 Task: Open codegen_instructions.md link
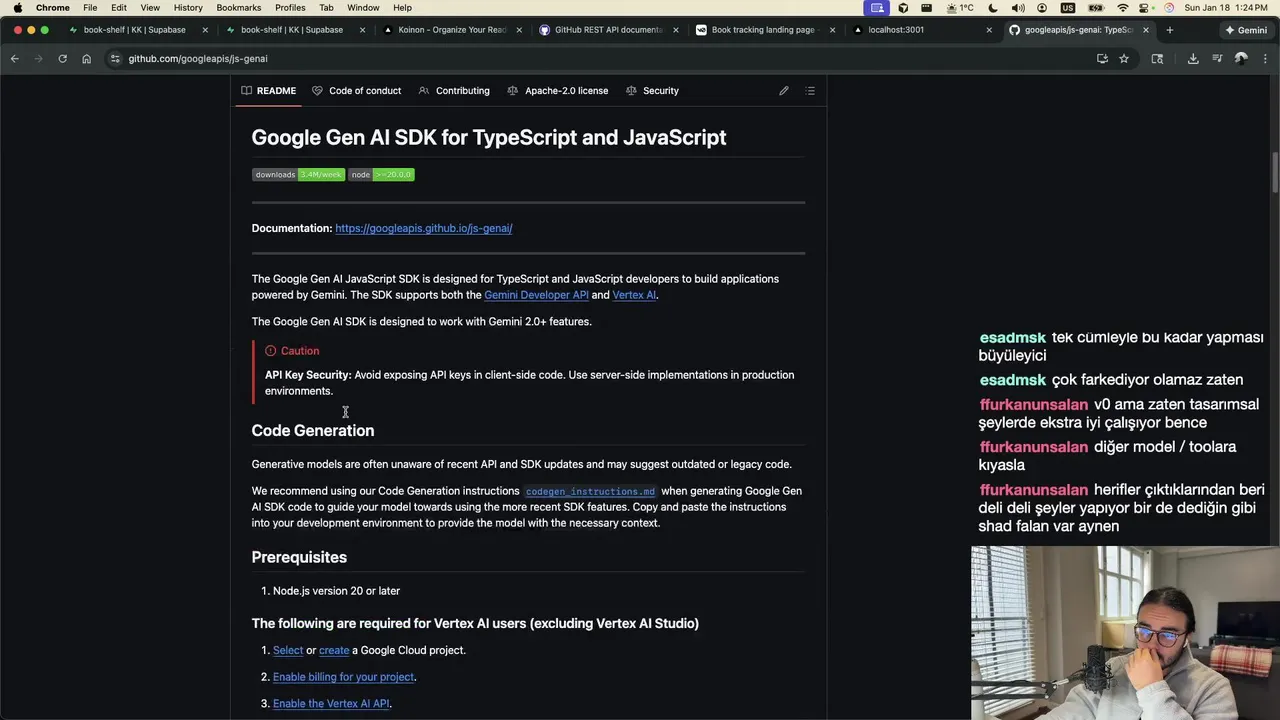pyautogui.click(x=590, y=491)
